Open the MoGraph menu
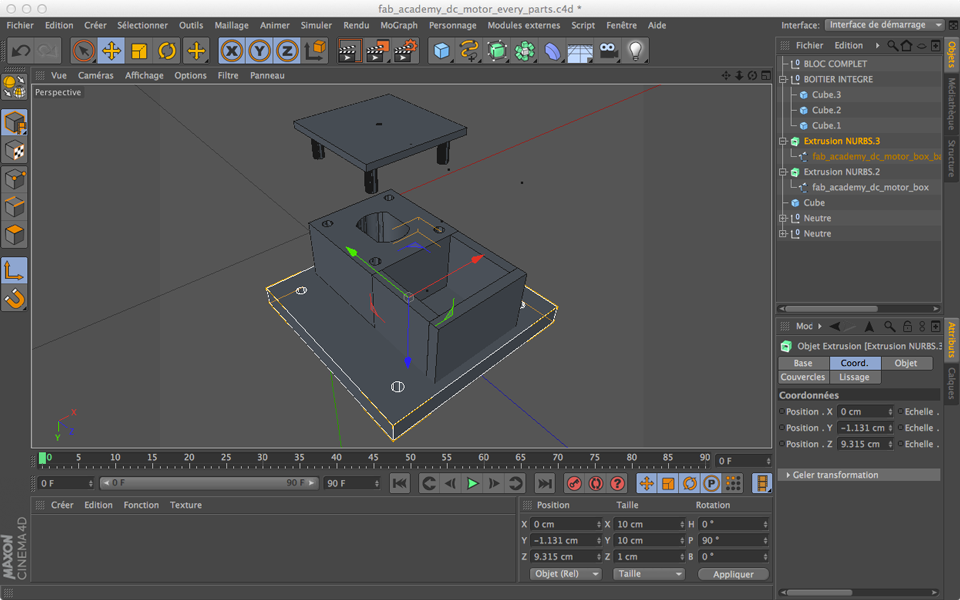The image size is (960, 600). [x=399, y=25]
